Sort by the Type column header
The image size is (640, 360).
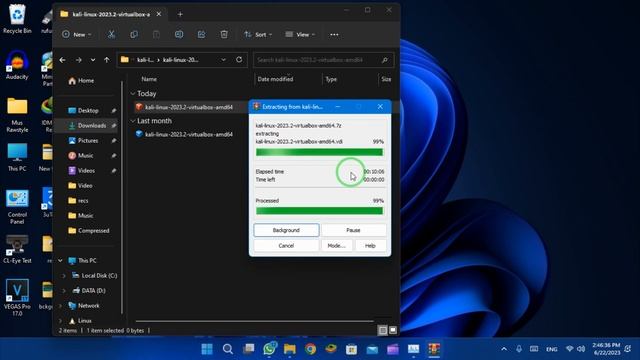click(x=331, y=79)
